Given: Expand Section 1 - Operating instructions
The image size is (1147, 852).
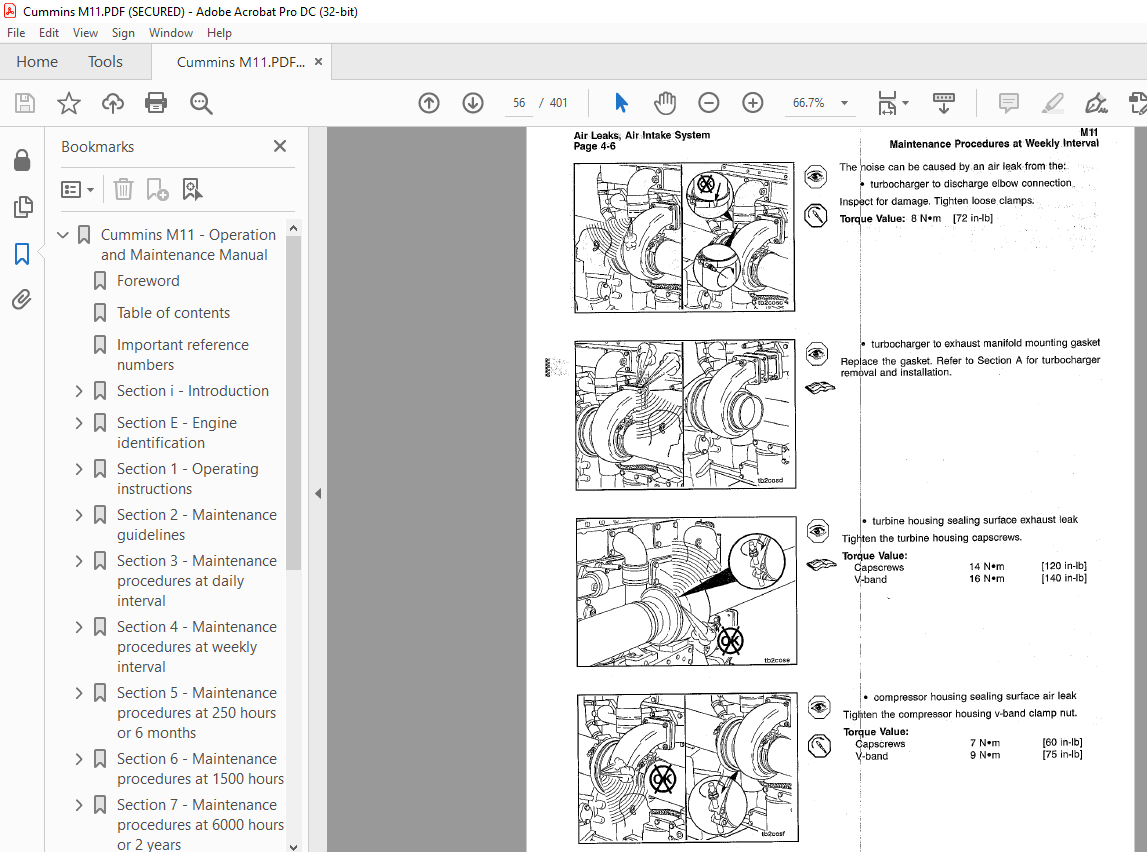Looking at the screenshot, I should click(79, 469).
